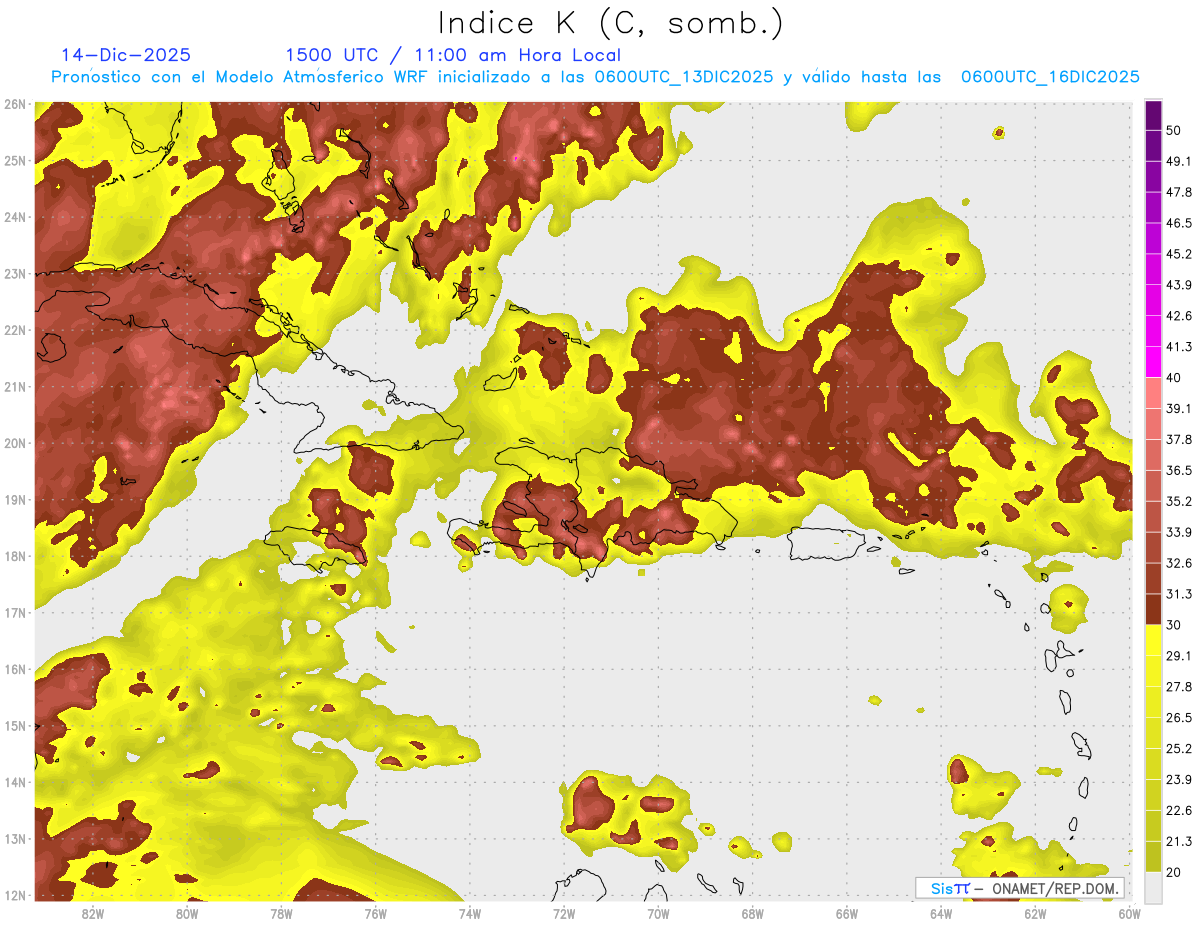The image size is (1200, 927).
Task: Click the 18N latitude axis label
Action: point(14,557)
